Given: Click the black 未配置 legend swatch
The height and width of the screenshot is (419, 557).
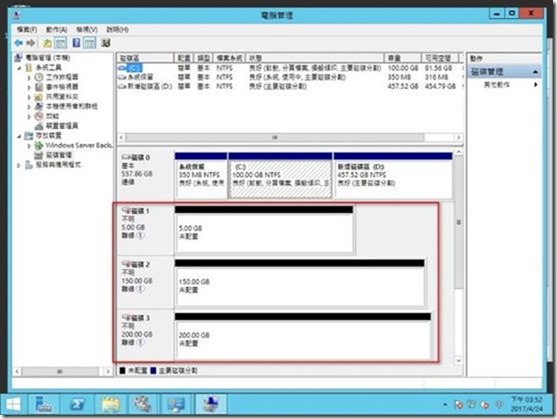Looking at the screenshot, I should click(123, 370).
